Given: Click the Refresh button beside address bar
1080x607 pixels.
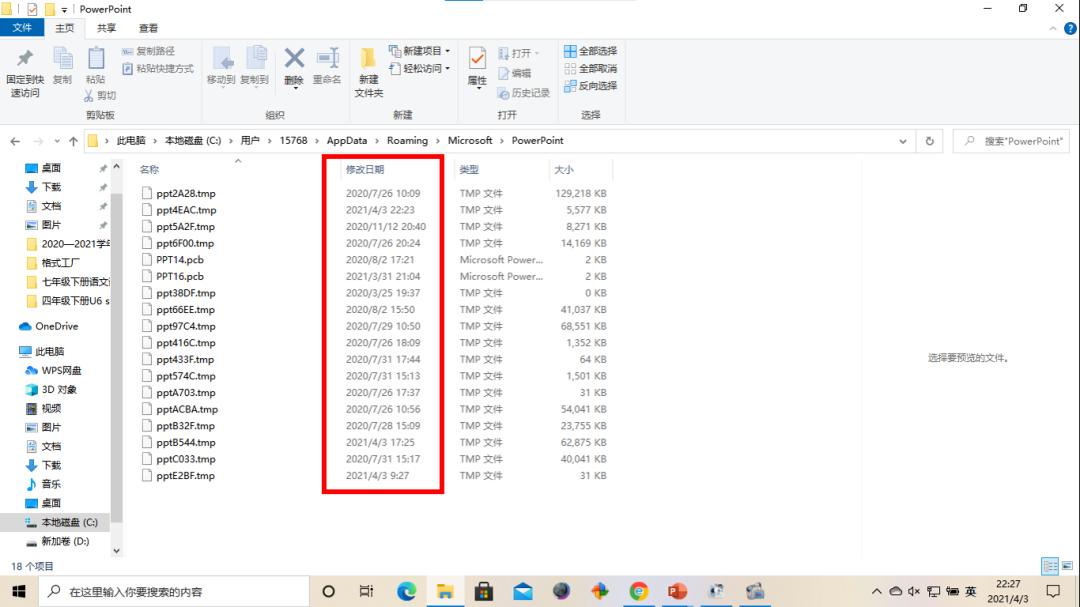Looking at the screenshot, I should (929, 141).
